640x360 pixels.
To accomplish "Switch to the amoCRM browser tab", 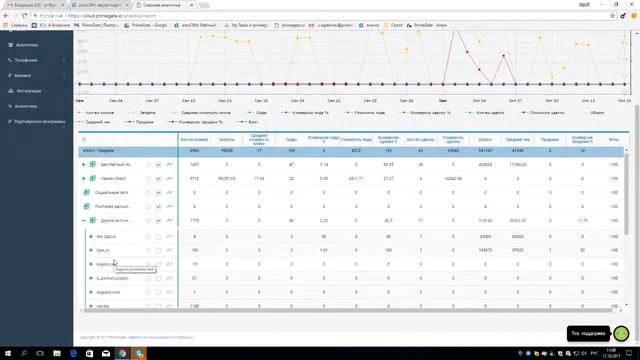I will (99, 5).
